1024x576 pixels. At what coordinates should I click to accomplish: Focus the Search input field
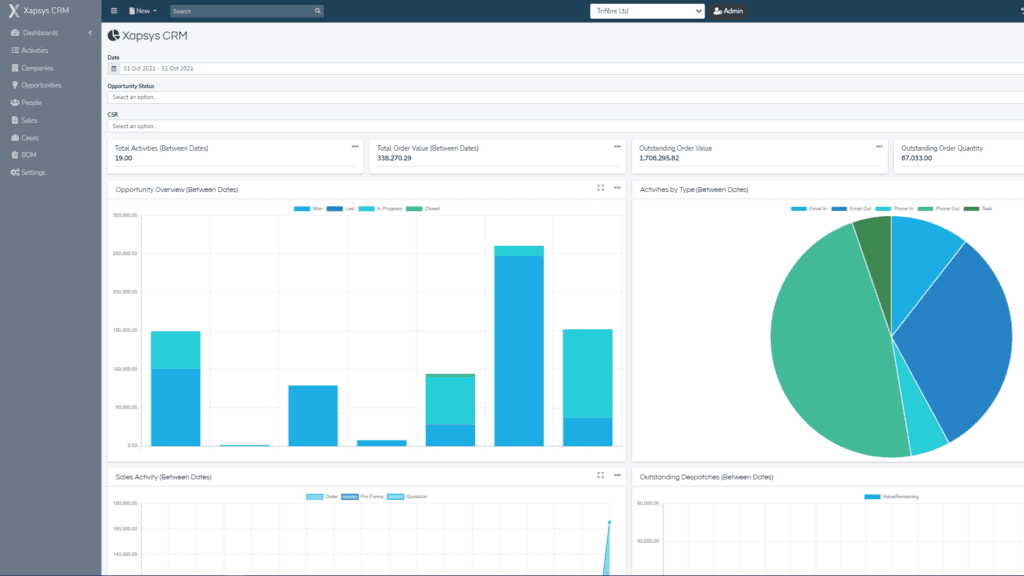241,11
